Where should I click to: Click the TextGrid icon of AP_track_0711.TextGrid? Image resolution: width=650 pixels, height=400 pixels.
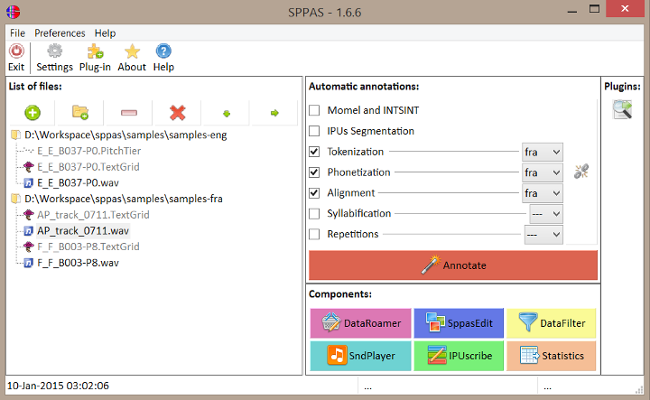[28, 215]
